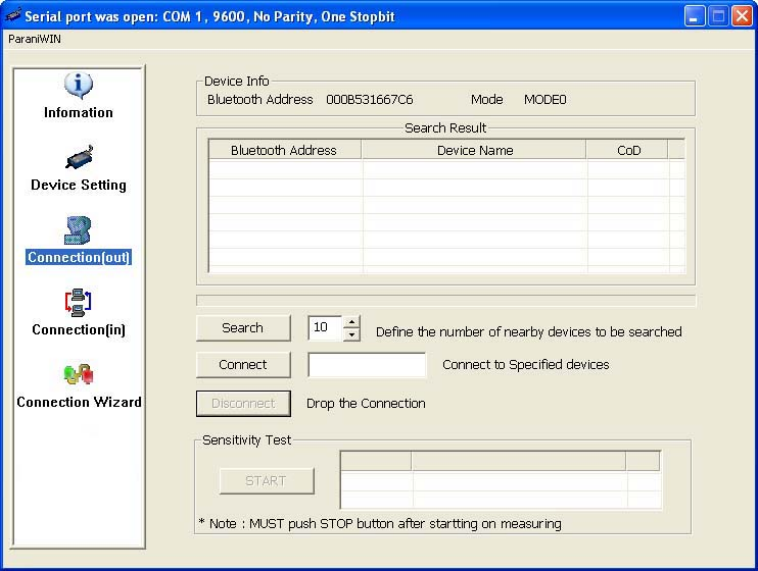Click 'Drop the Connection' text

(366, 403)
